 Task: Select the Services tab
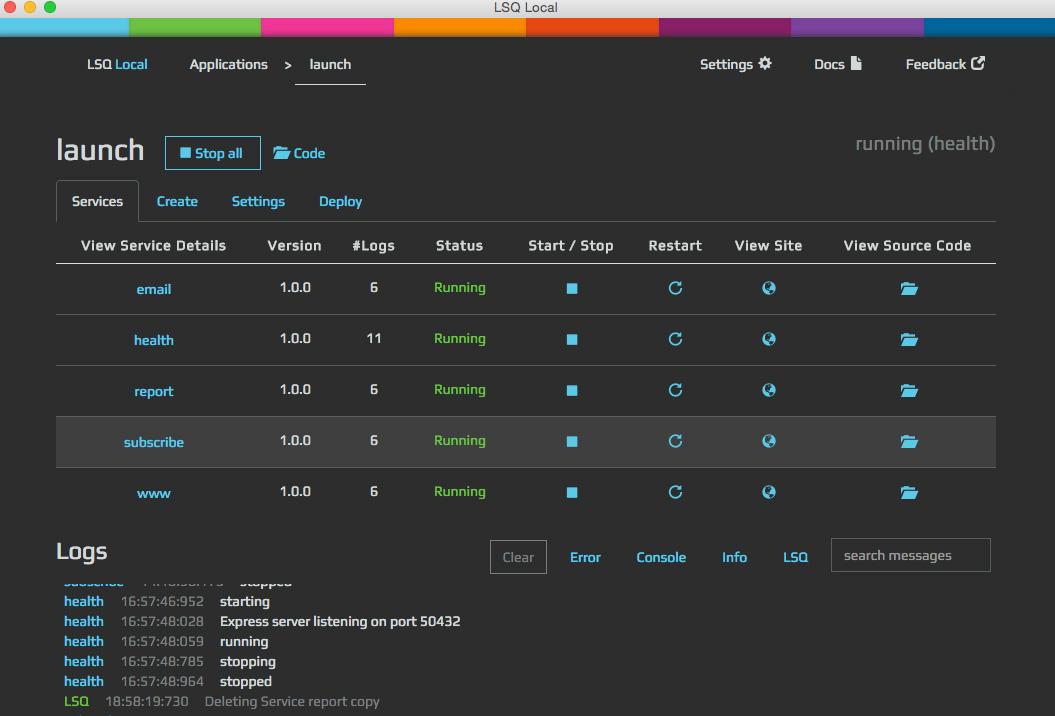point(98,201)
